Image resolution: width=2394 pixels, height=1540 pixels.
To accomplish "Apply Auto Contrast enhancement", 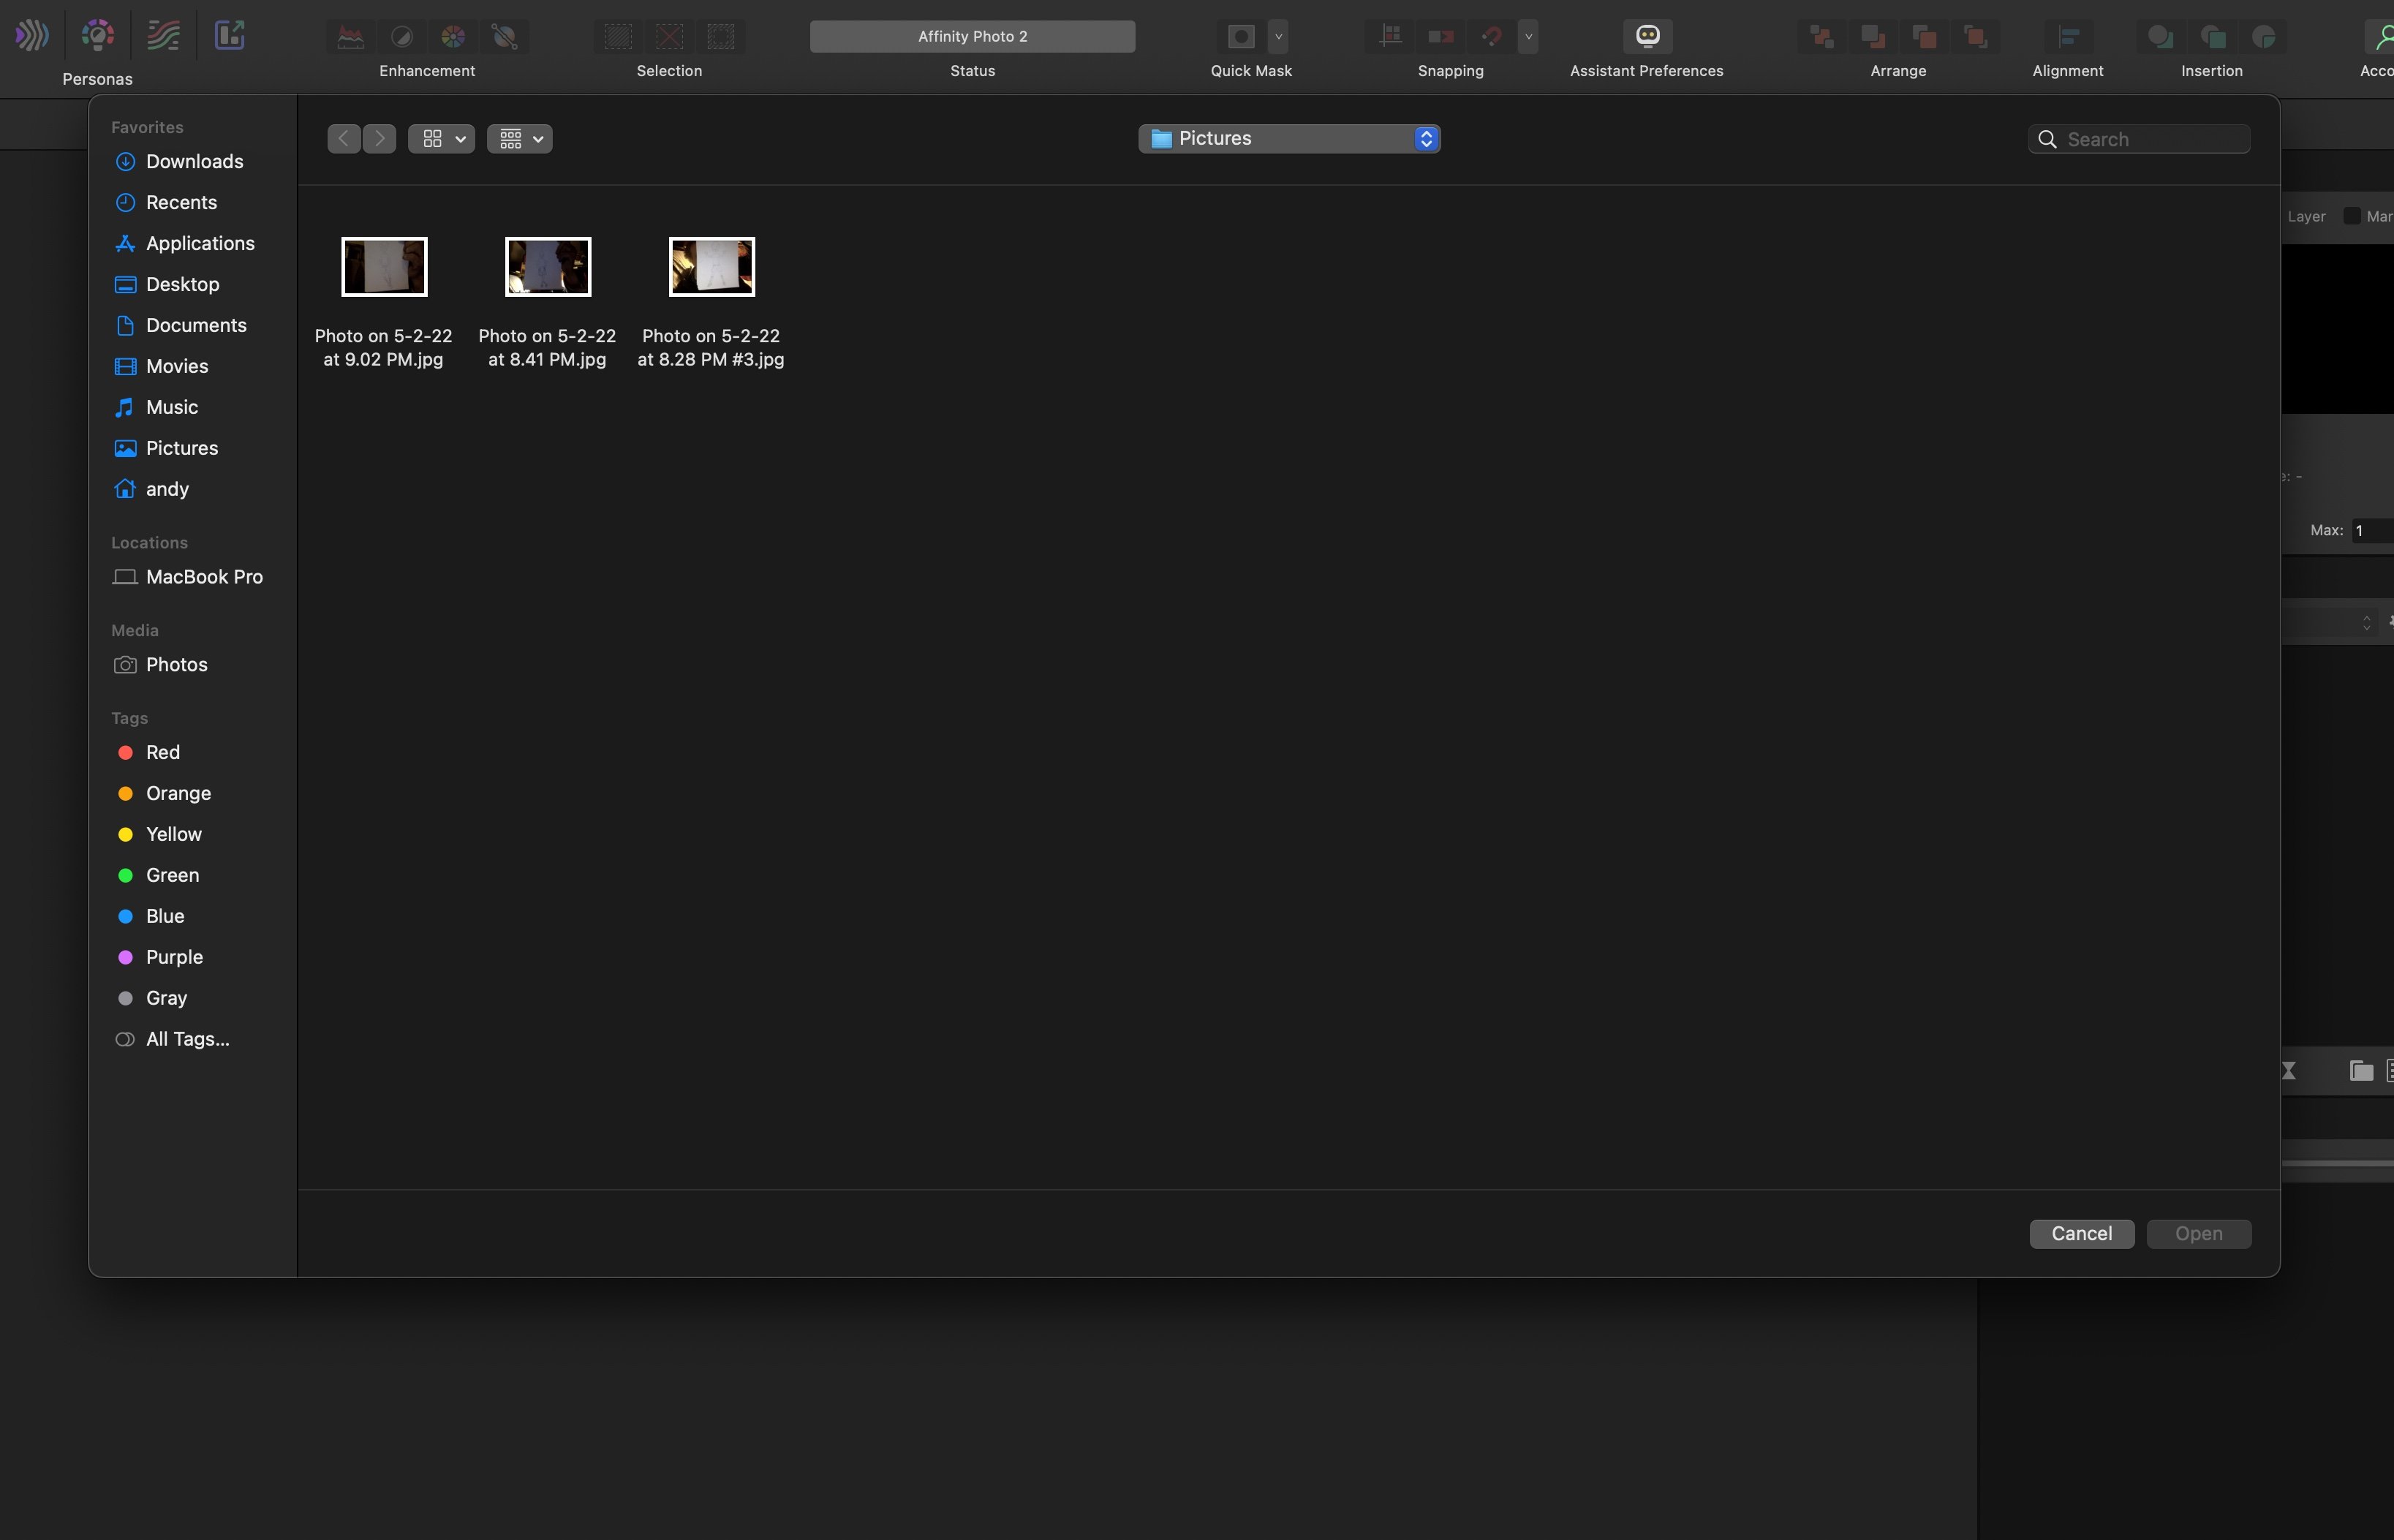I will point(402,37).
